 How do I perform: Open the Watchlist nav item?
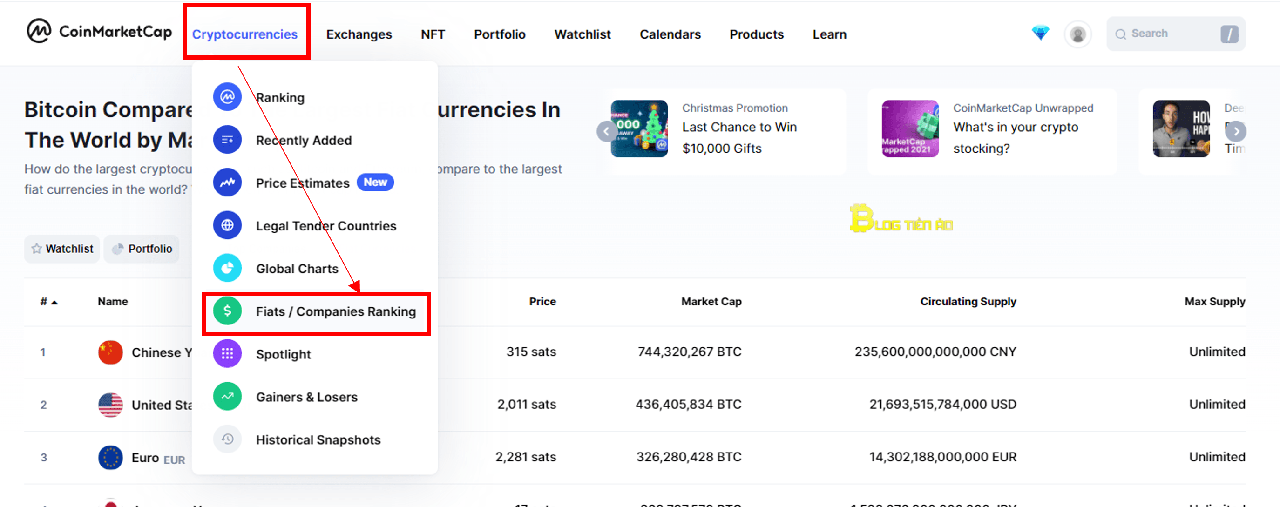tap(583, 34)
